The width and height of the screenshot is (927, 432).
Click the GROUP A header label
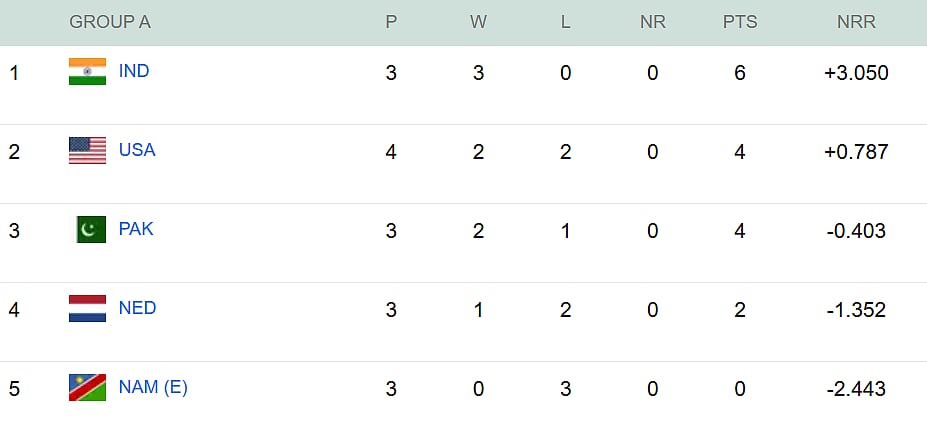(x=110, y=22)
